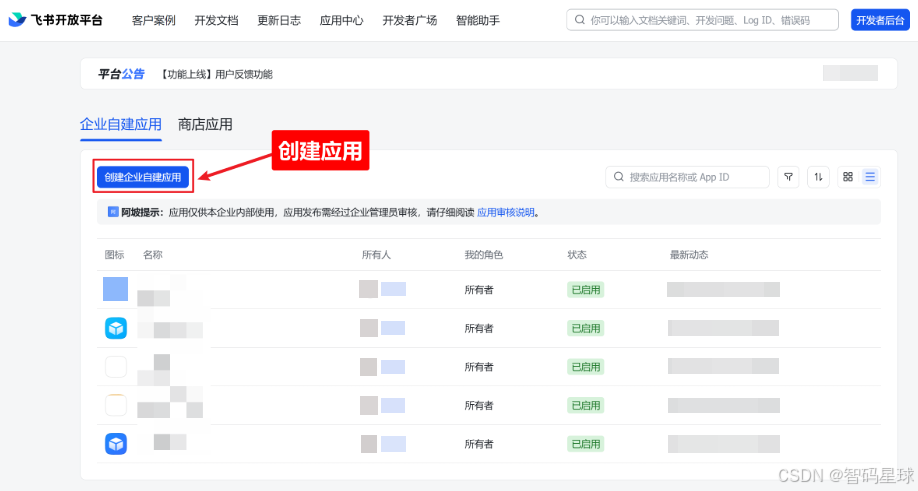Open 智能助手 in top navigation
Screen dimensions: 918x491
pos(478,20)
